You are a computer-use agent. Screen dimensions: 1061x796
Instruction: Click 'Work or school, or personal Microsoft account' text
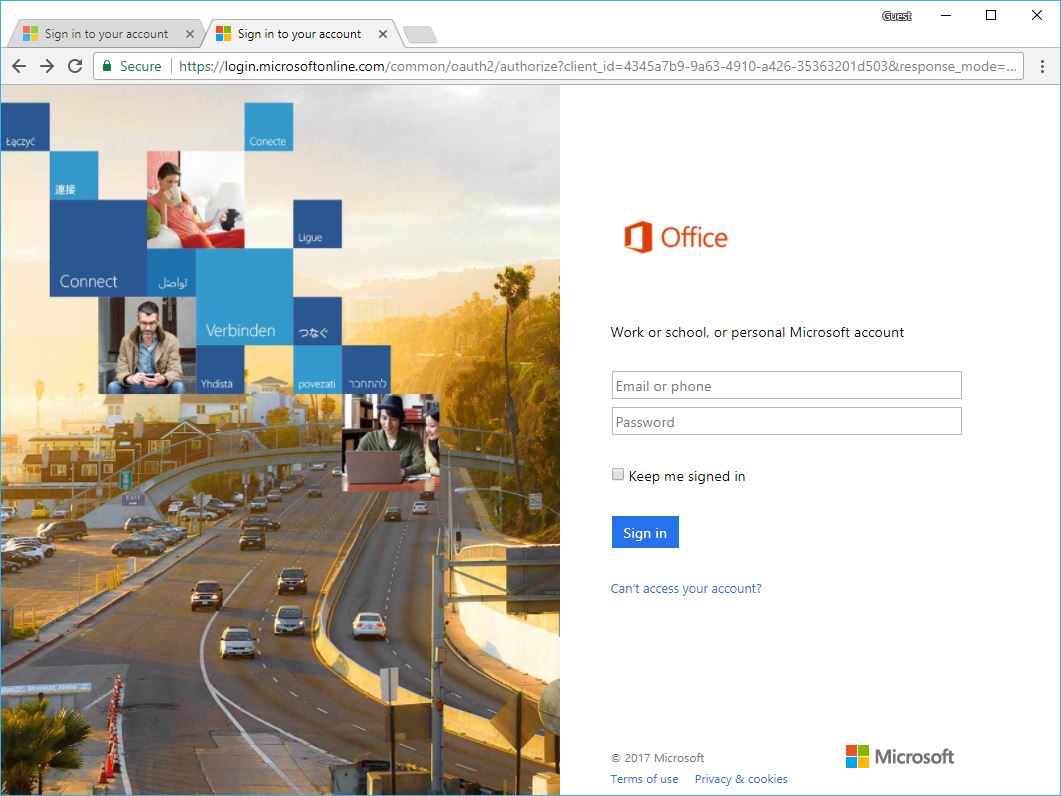click(757, 332)
